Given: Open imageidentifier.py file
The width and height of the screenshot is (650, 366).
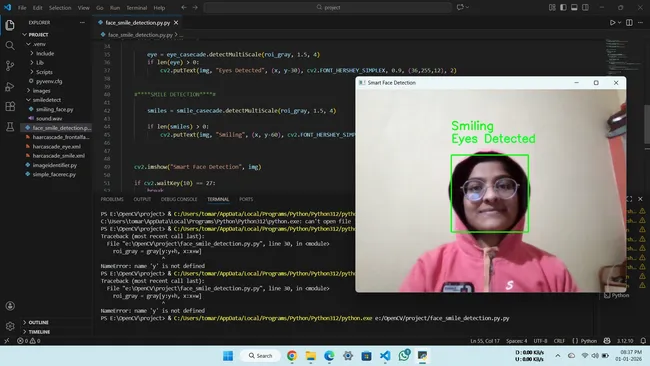Looking at the screenshot, I should click(x=56, y=165).
